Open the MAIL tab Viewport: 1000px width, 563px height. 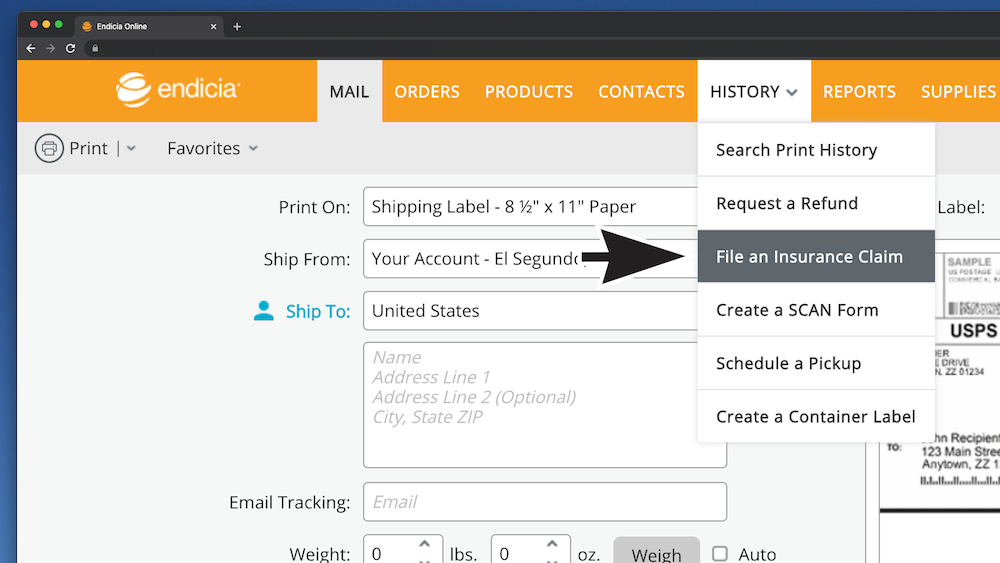point(349,92)
